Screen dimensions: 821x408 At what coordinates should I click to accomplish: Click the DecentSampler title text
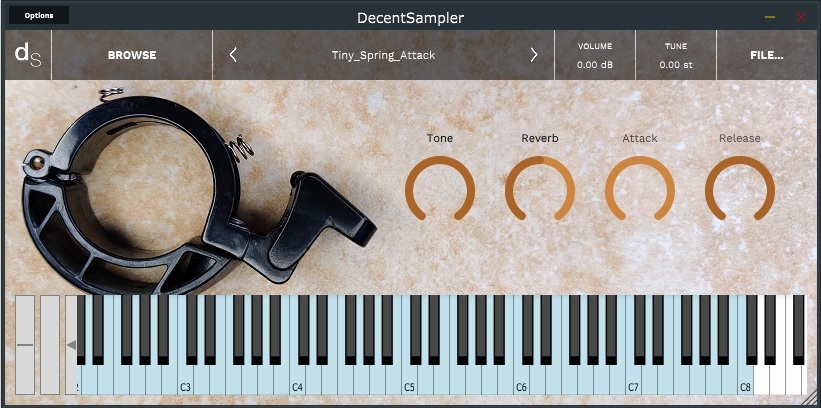click(410, 18)
